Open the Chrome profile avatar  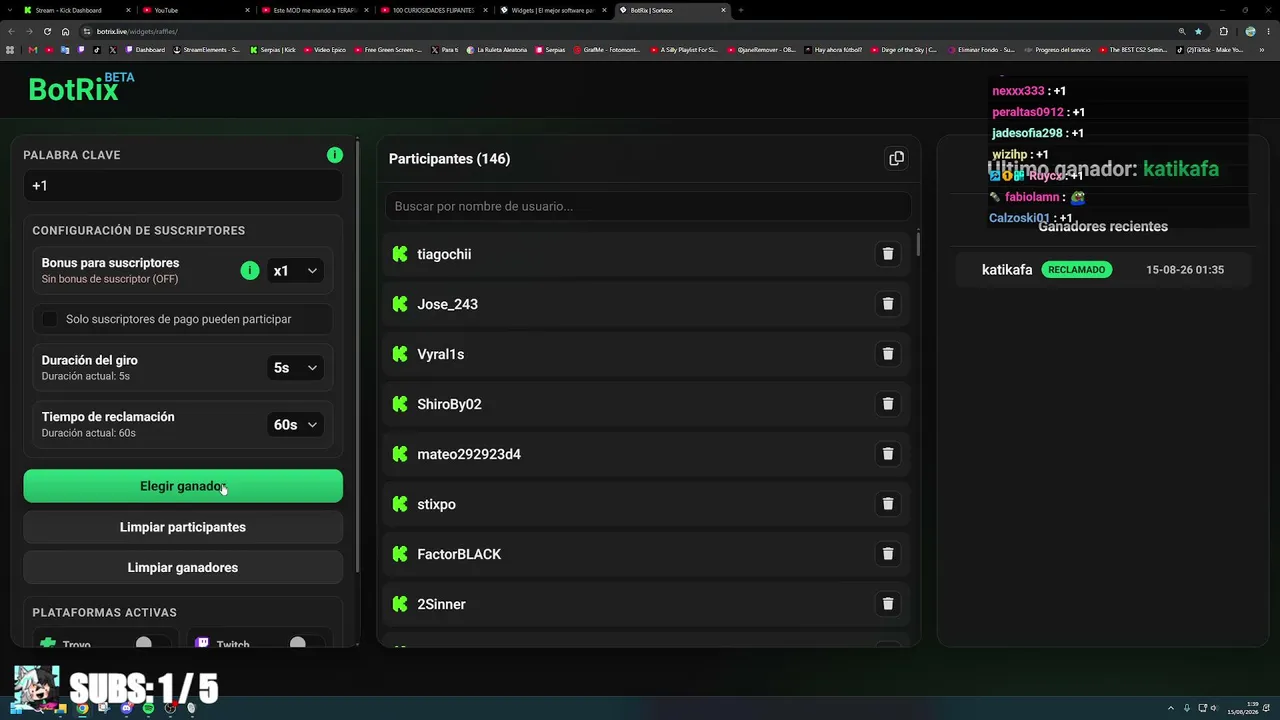pos(1250,31)
